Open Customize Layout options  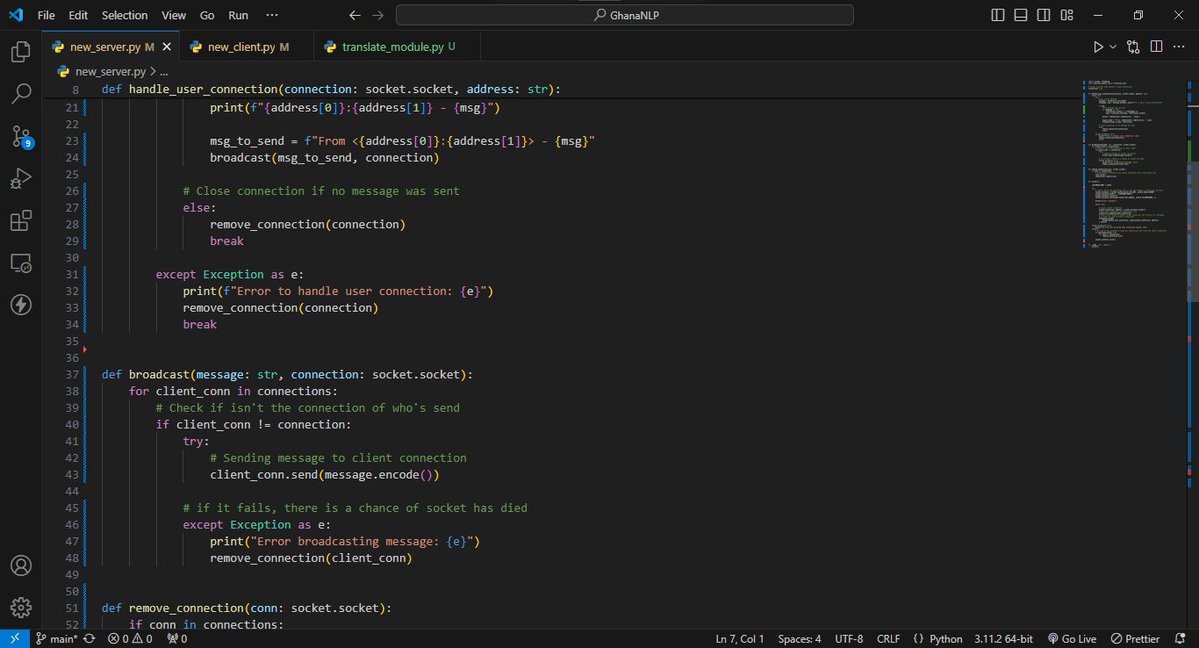1067,15
